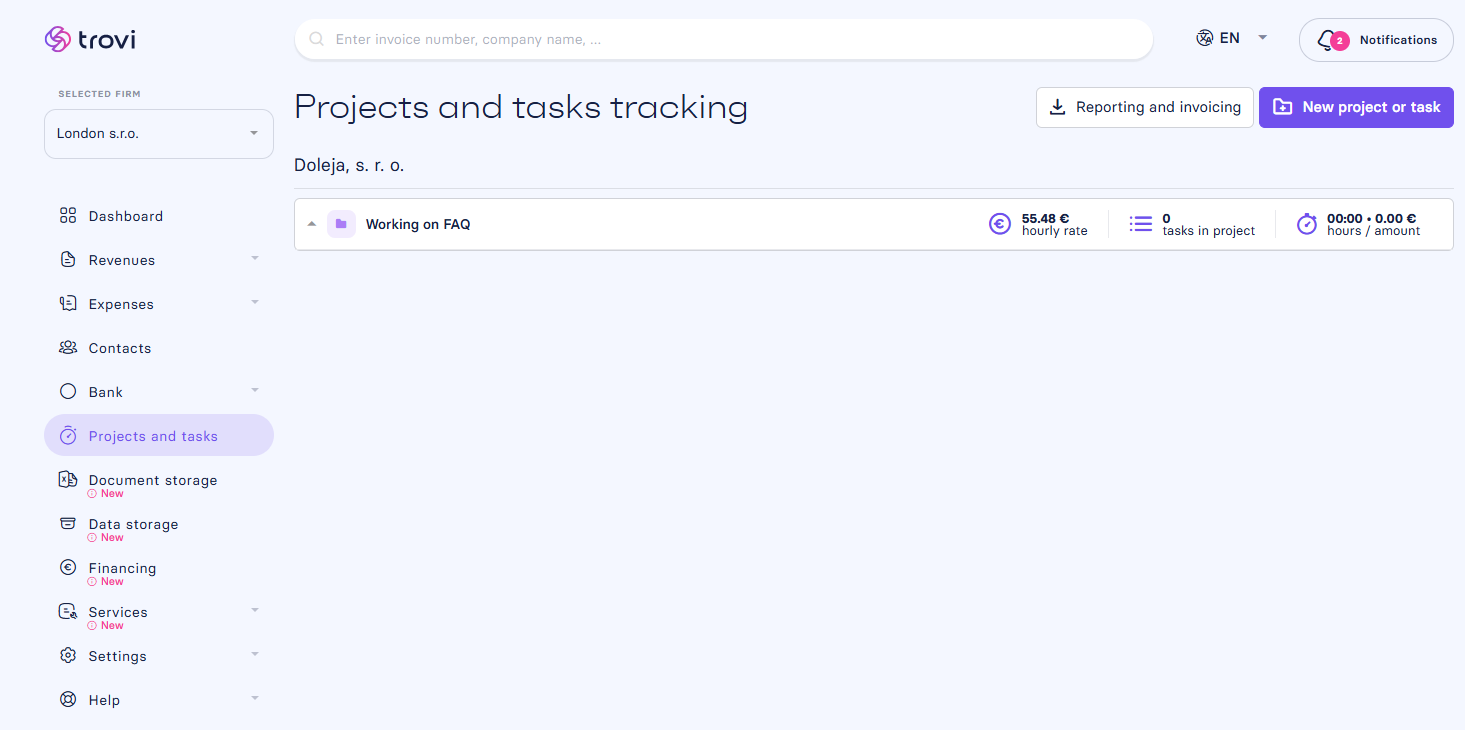Click the magnifier icon in search bar
The width and height of the screenshot is (1465, 730).
317,40
